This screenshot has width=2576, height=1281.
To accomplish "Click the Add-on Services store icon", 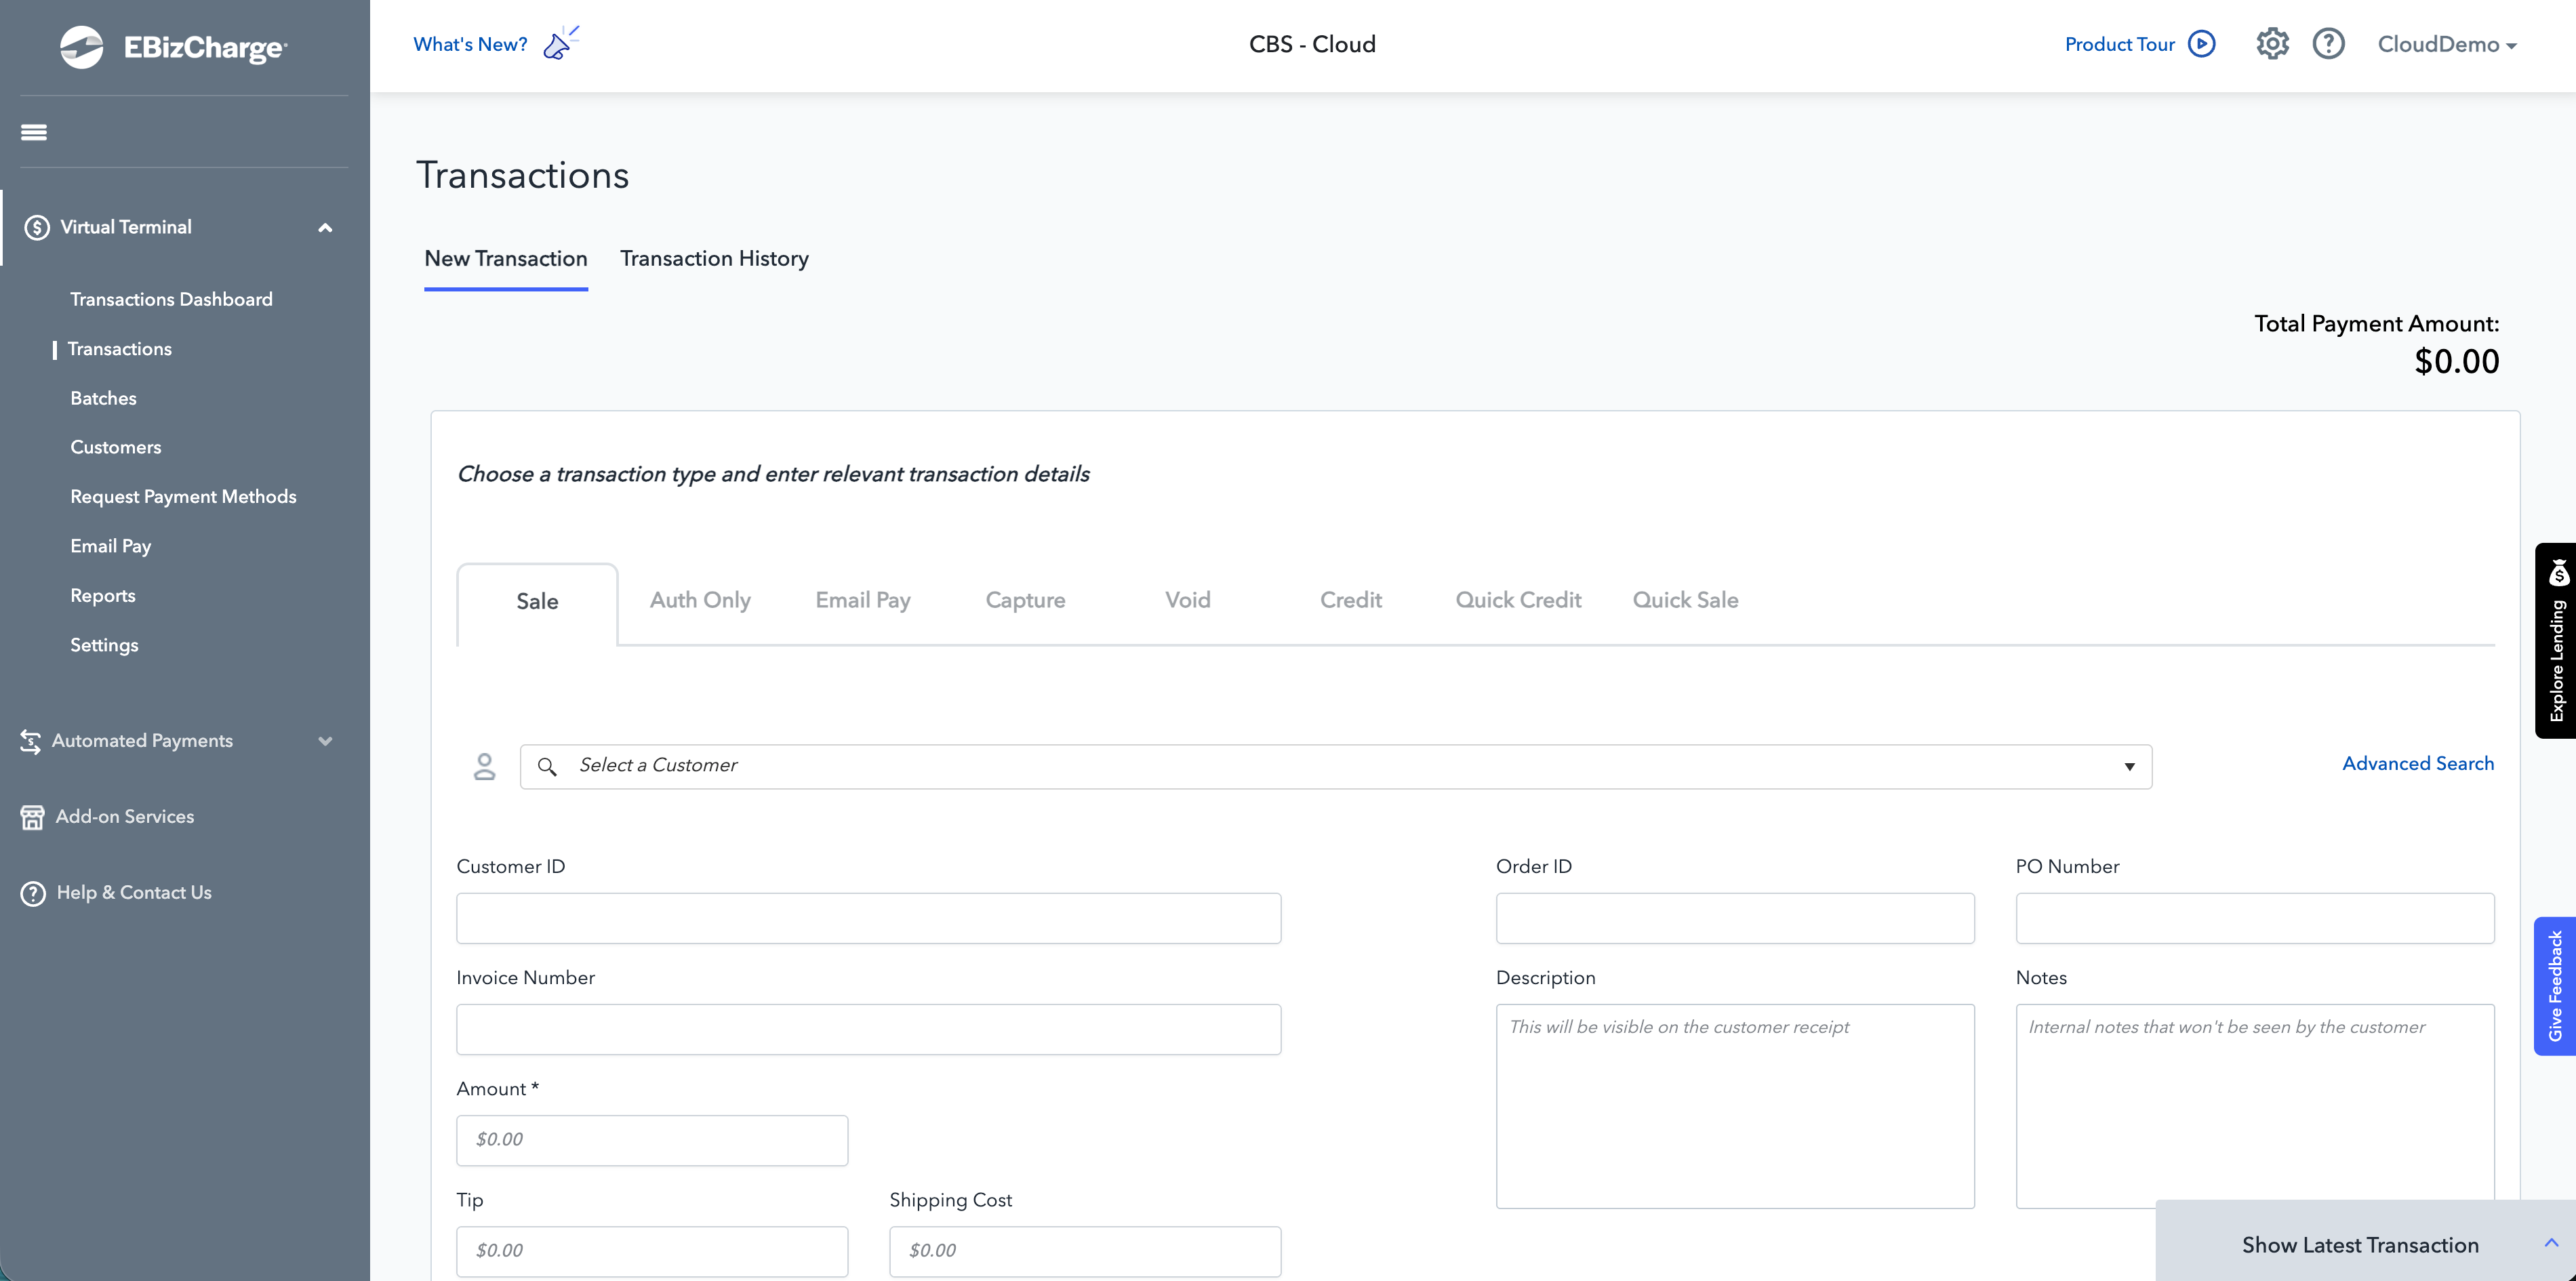I will pyautogui.click(x=32, y=817).
